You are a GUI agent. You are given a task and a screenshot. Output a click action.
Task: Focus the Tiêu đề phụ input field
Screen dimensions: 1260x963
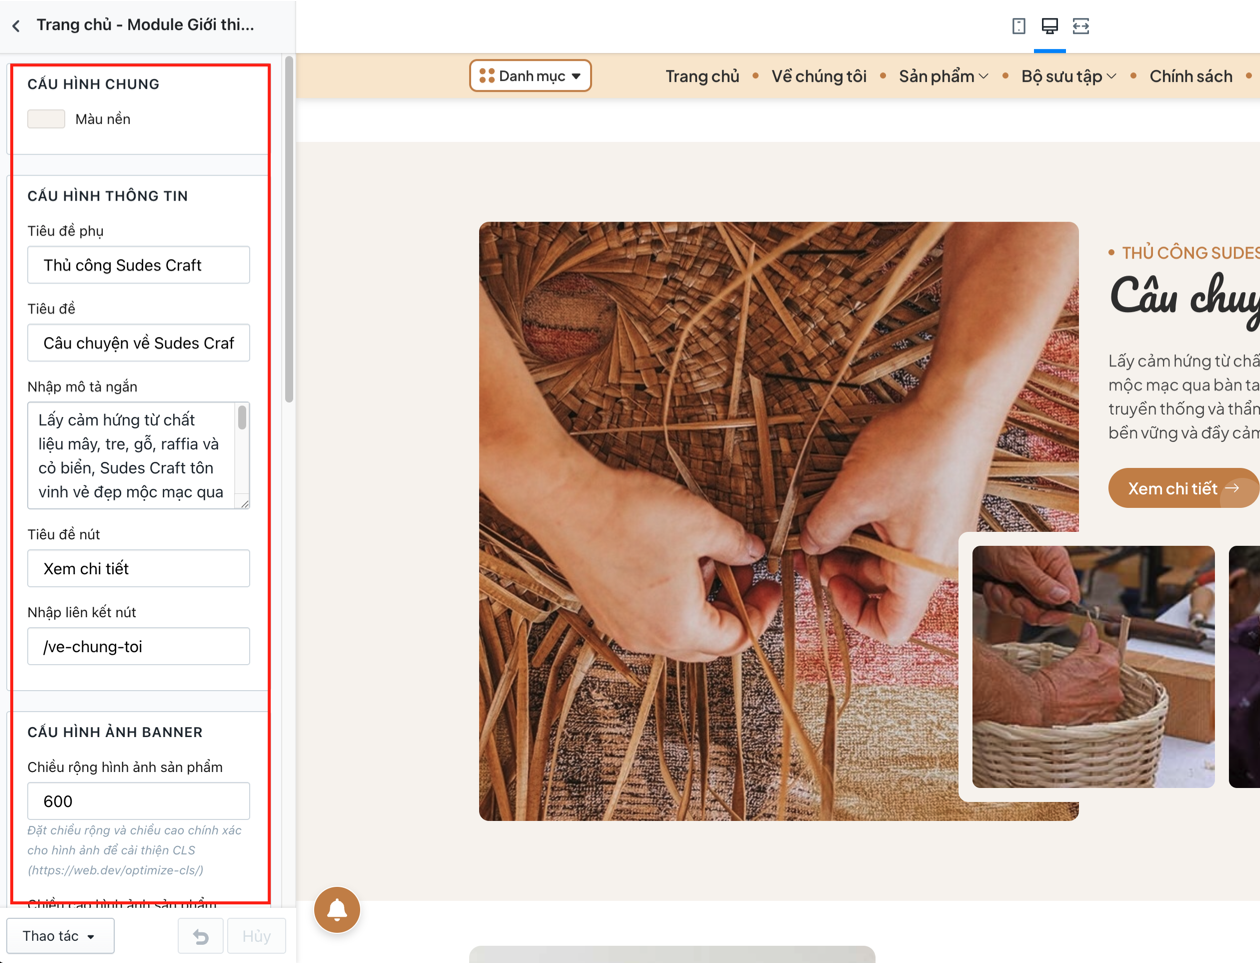click(x=138, y=265)
